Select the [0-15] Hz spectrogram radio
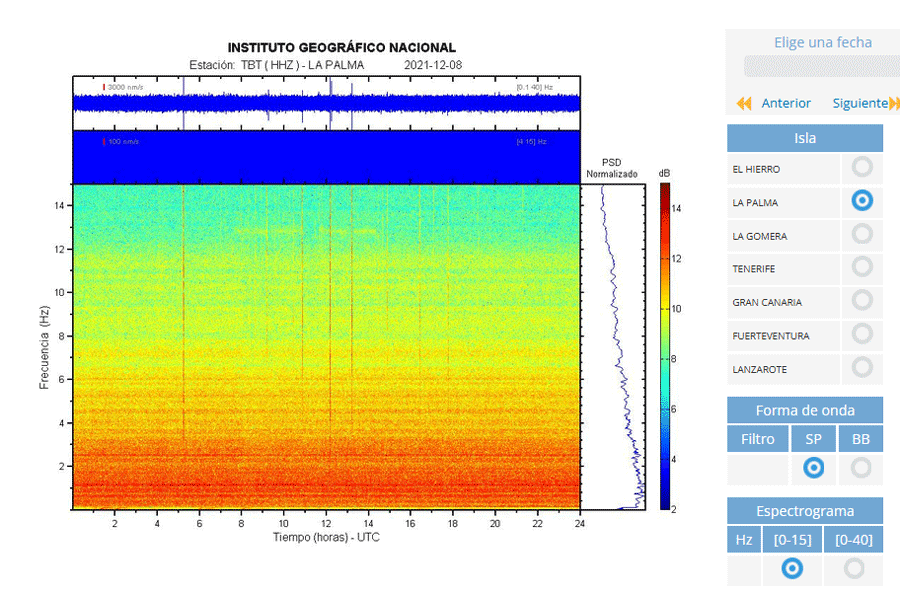Screen dimensions: 900x595 point(792,569)
